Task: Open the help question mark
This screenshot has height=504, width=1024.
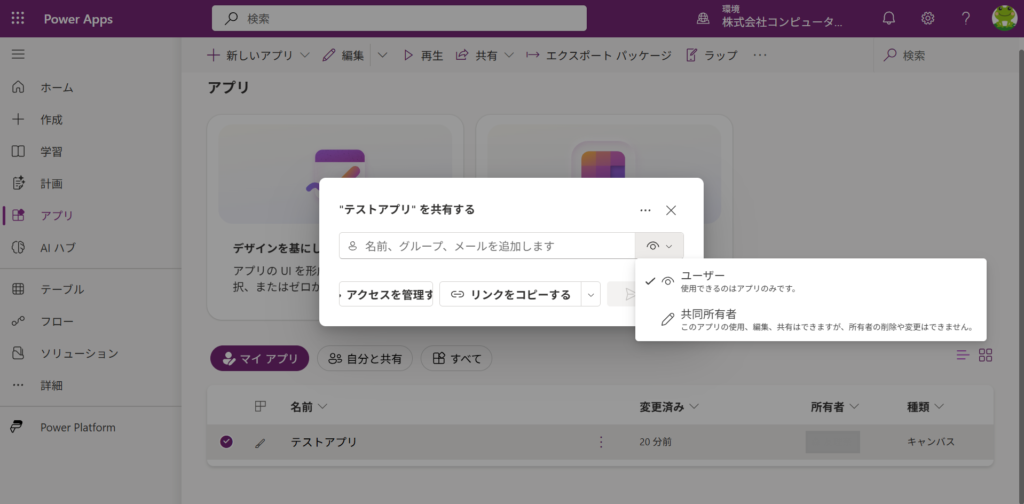Action: point(966,19)
